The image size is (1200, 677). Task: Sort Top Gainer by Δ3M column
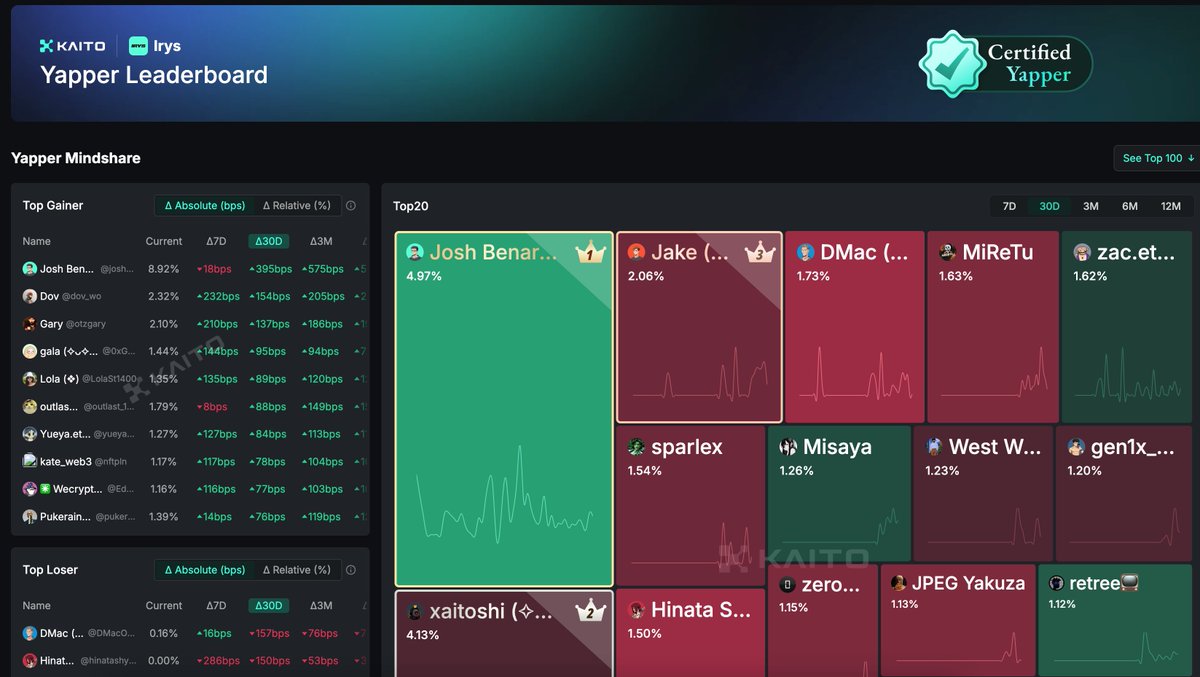pyautogui.click(x=321, y=241)
